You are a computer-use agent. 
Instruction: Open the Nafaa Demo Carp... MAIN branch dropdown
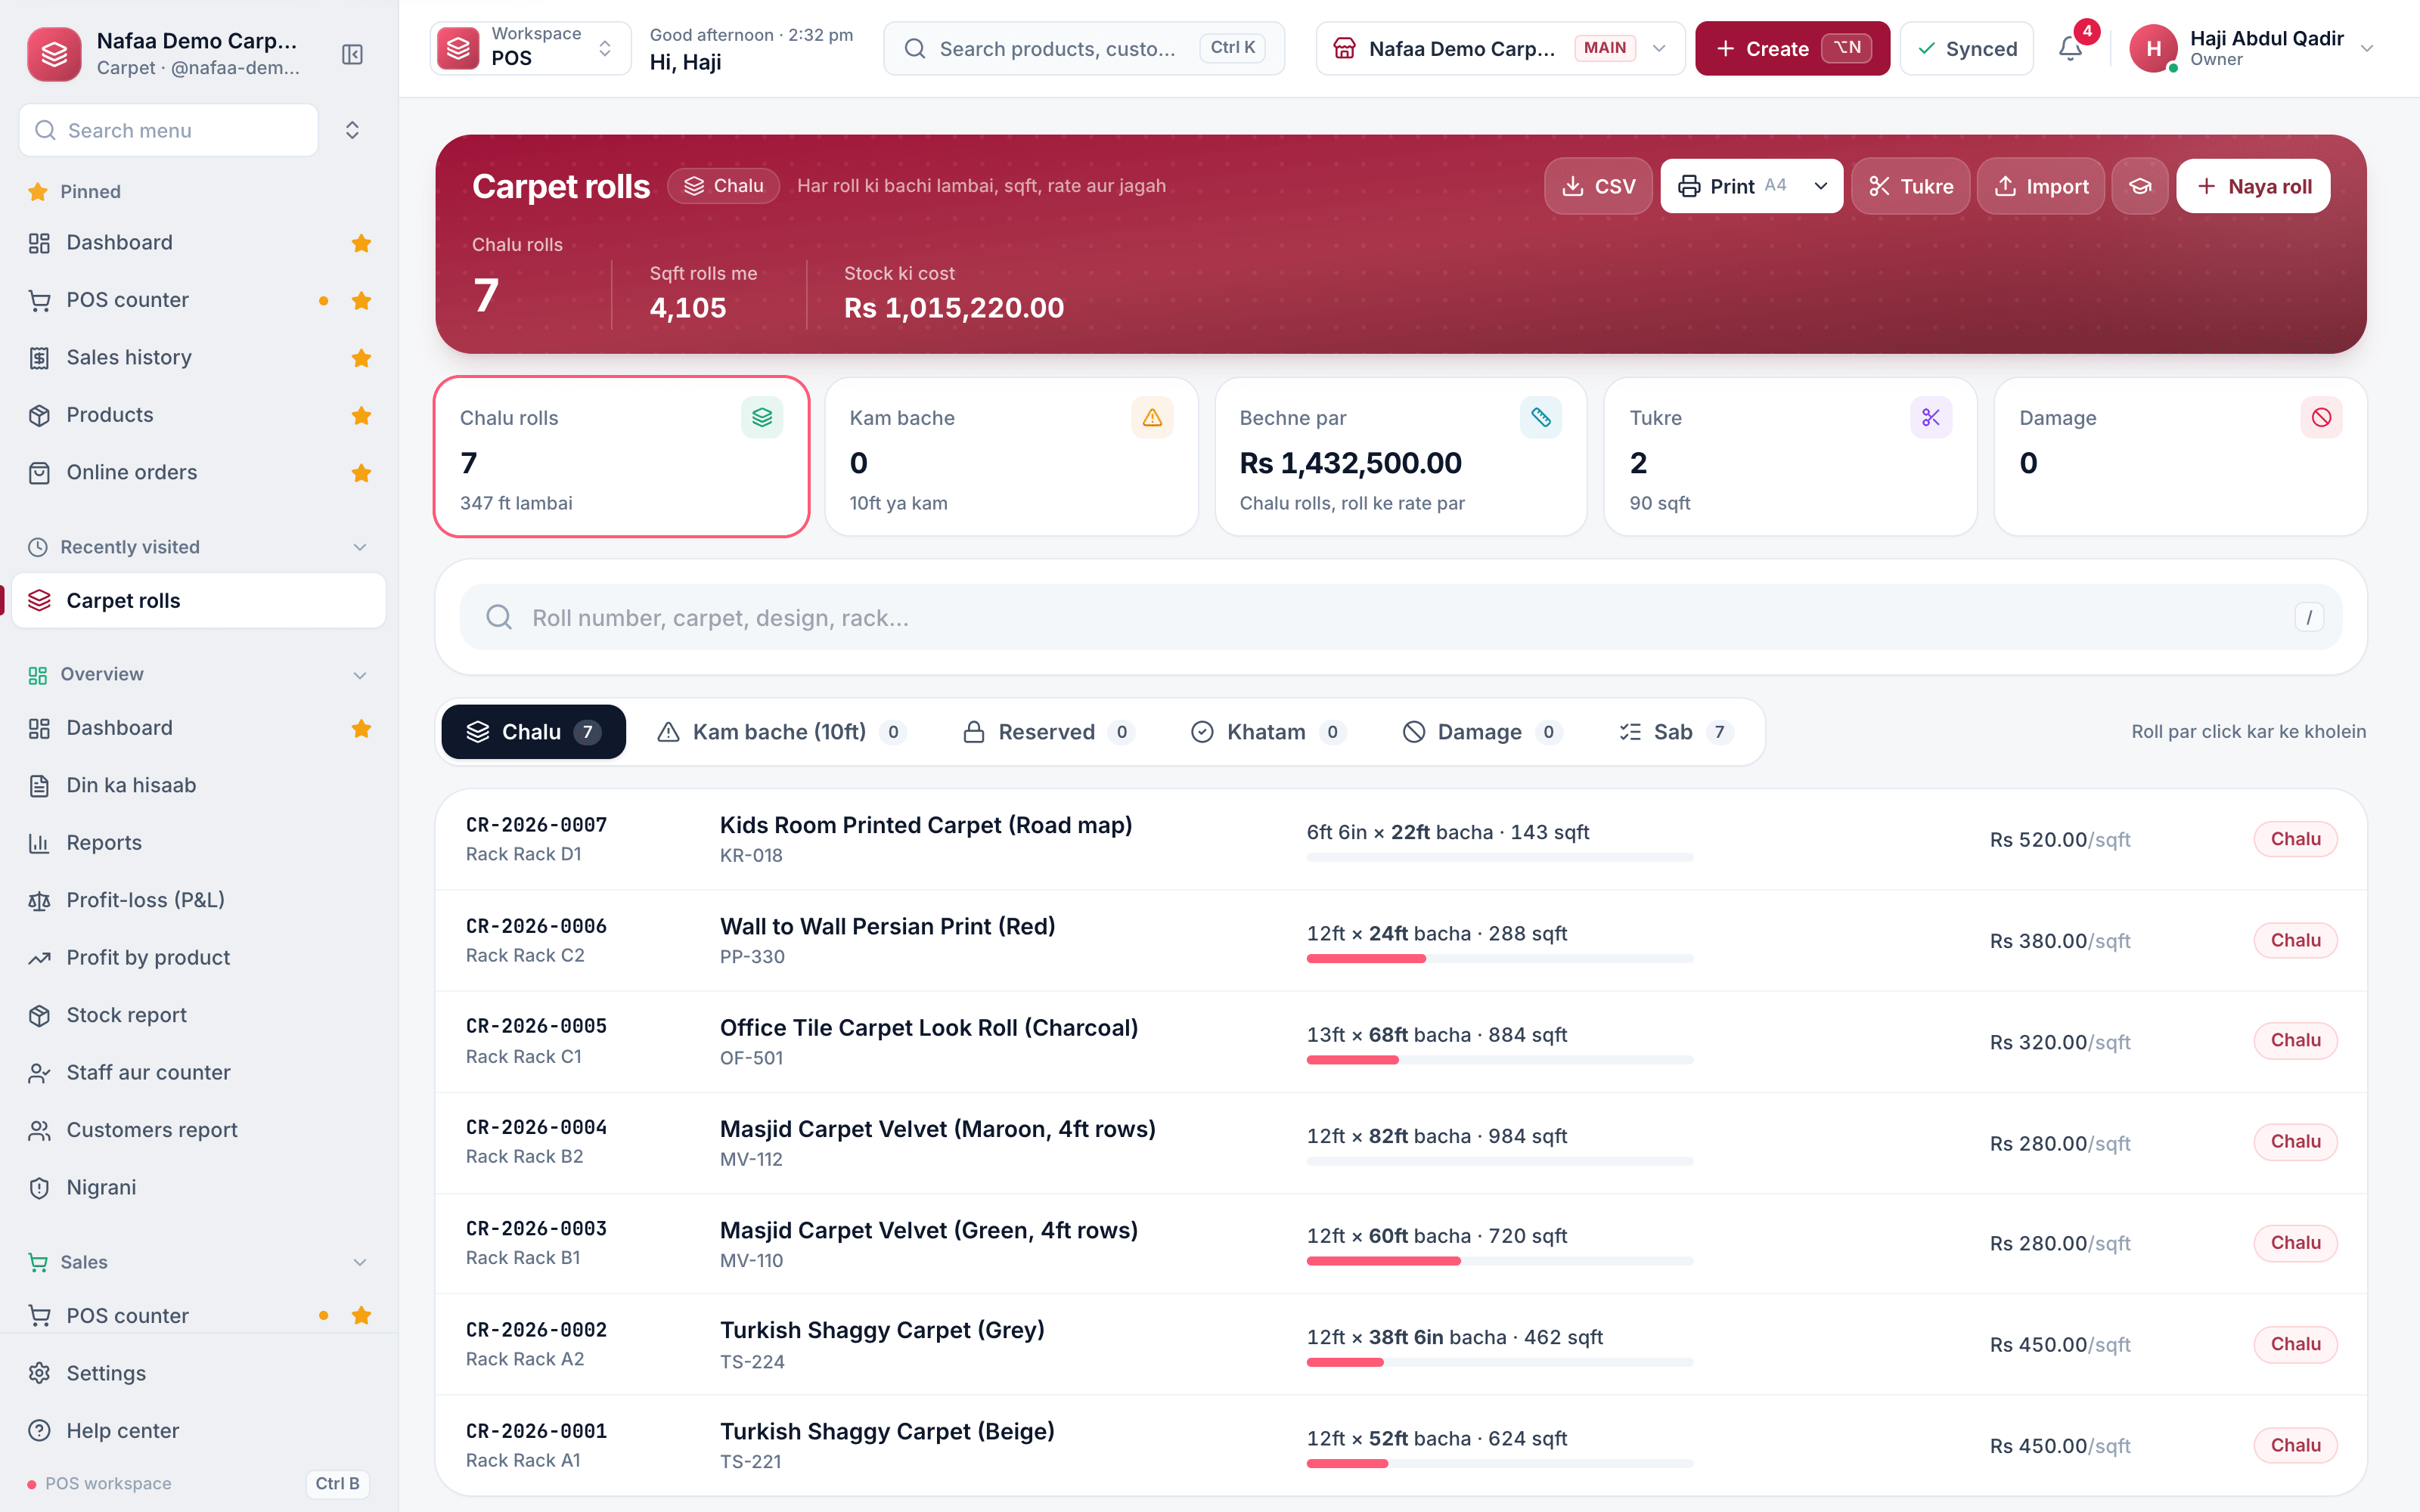(1500, 48)
